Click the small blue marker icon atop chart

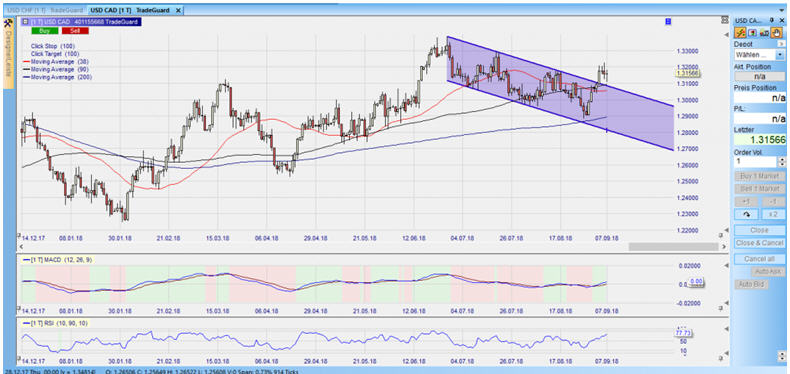668,21
